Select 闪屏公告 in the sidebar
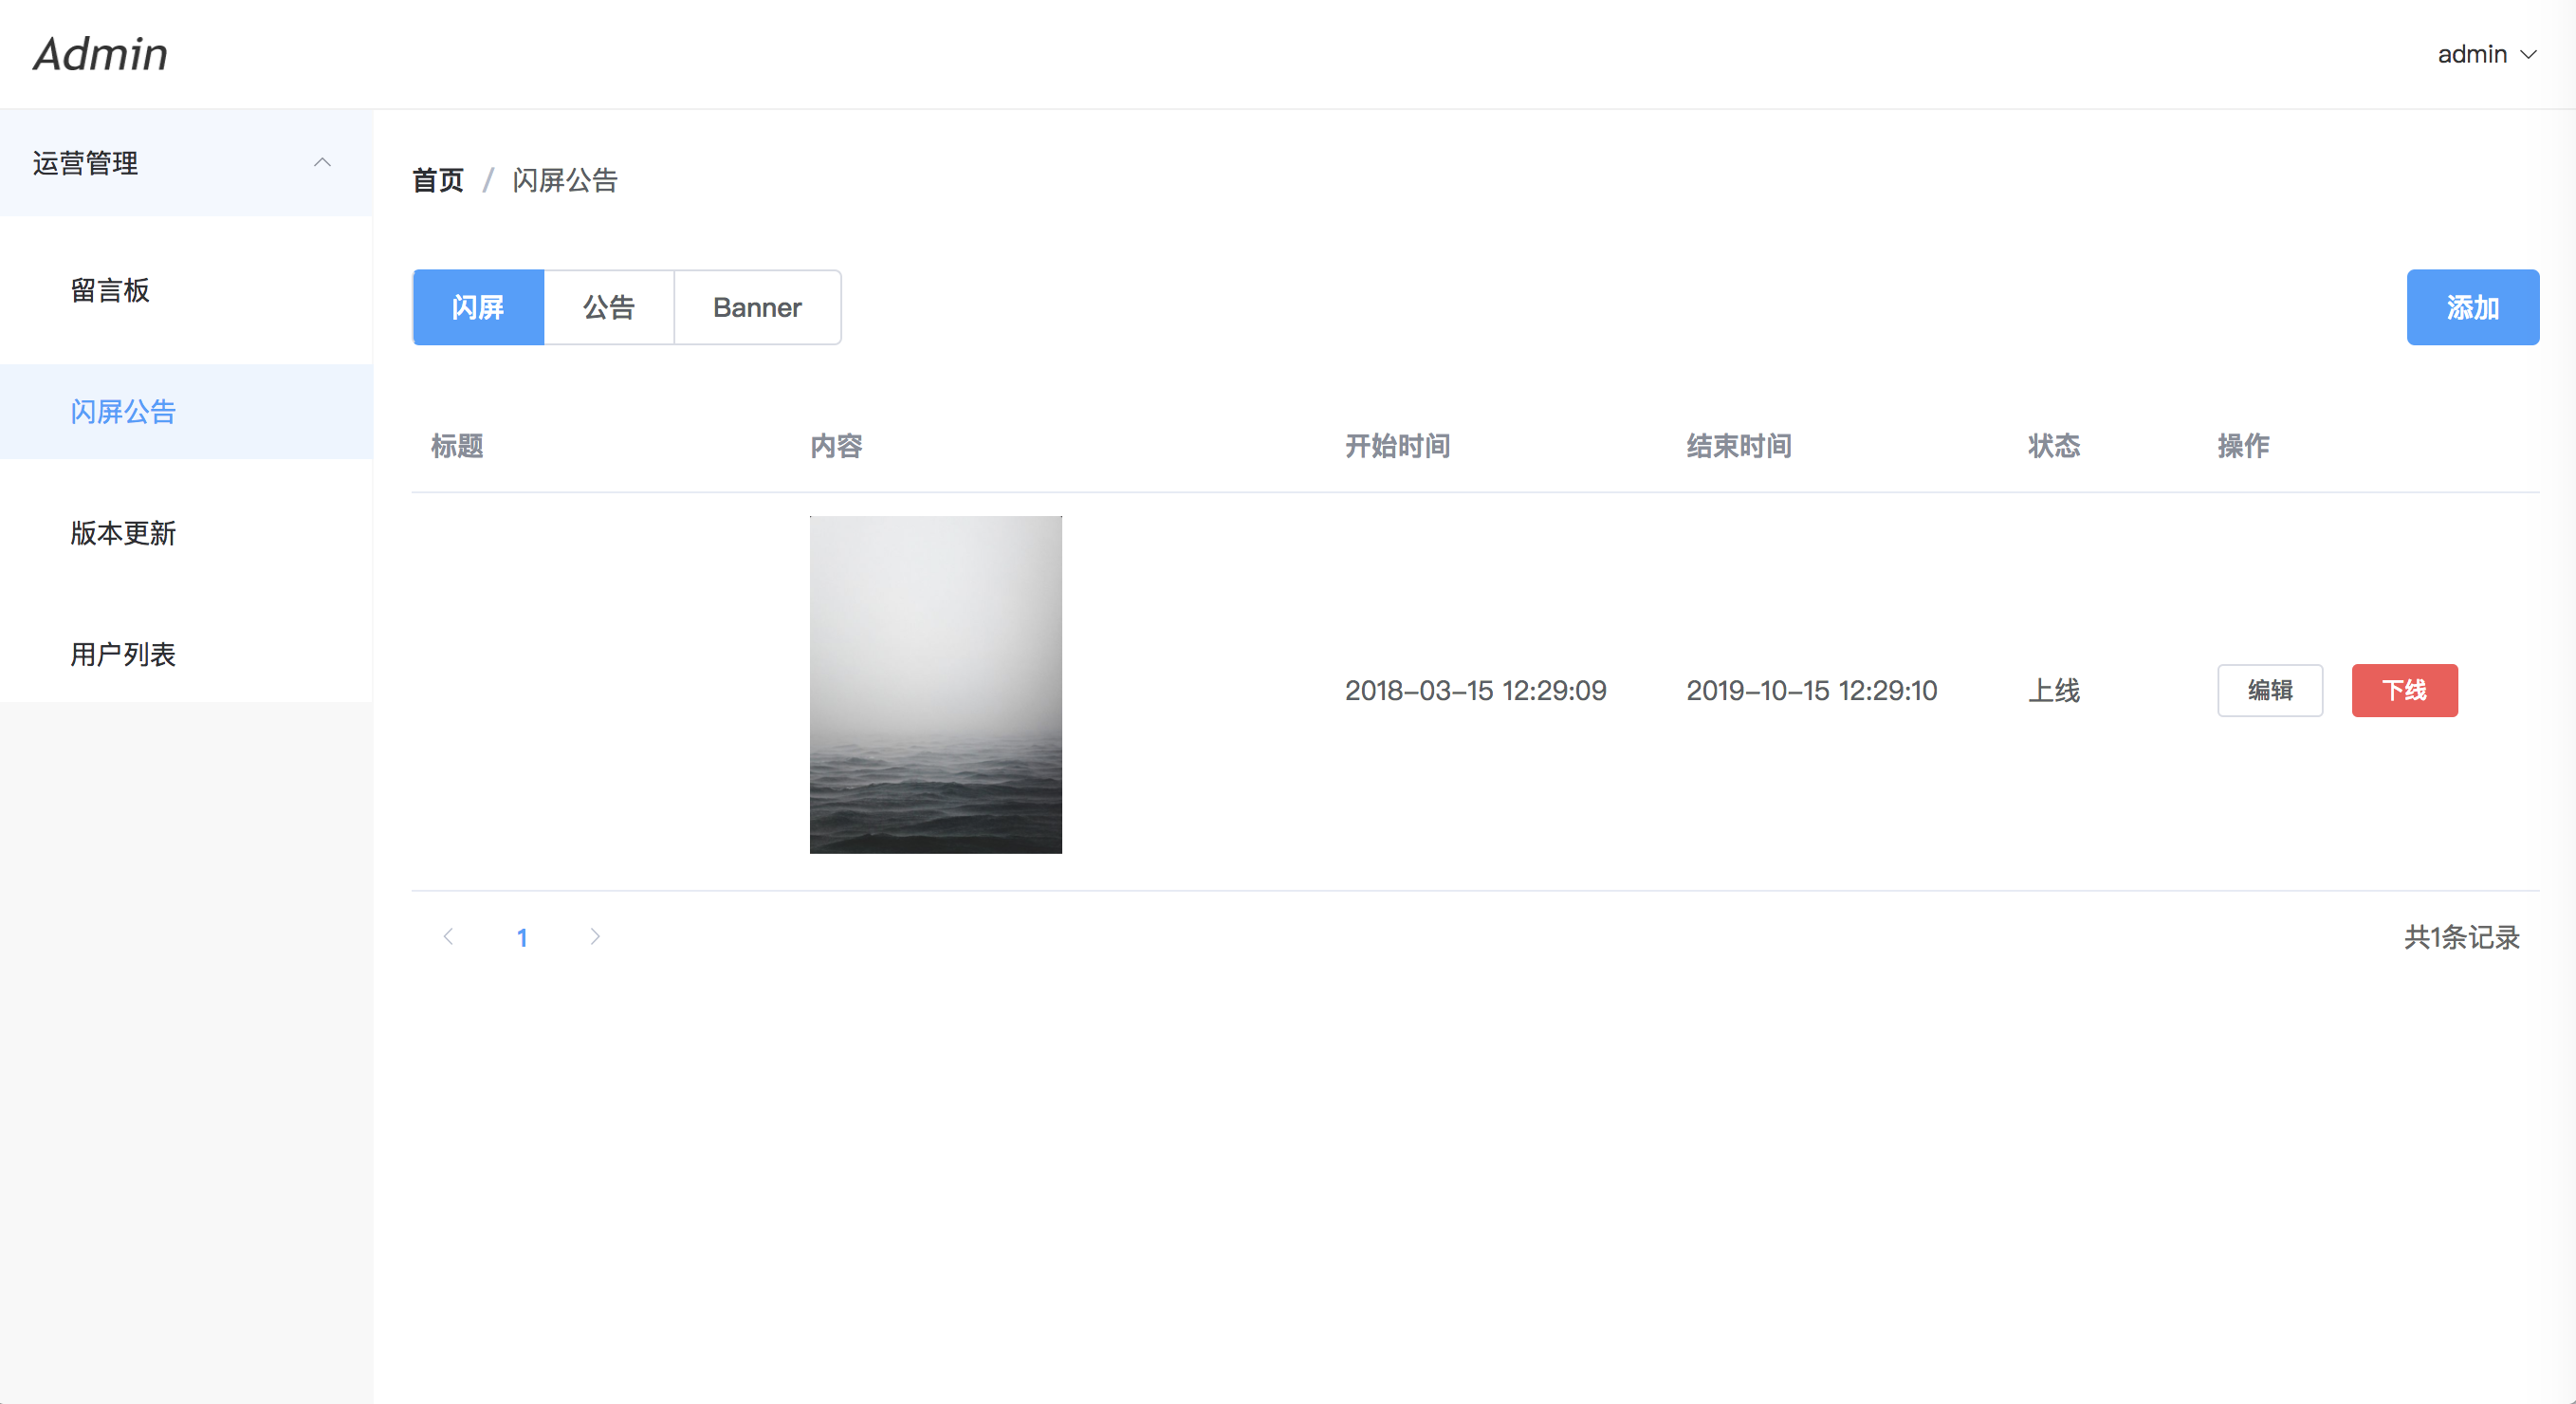2576x1404 pixels. click(123, 412)
